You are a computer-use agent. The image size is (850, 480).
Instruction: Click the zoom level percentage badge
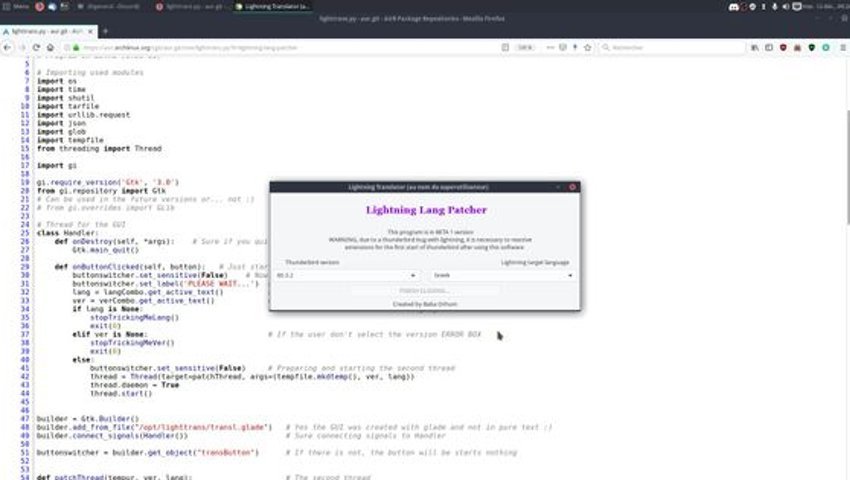tap(525, 48)
